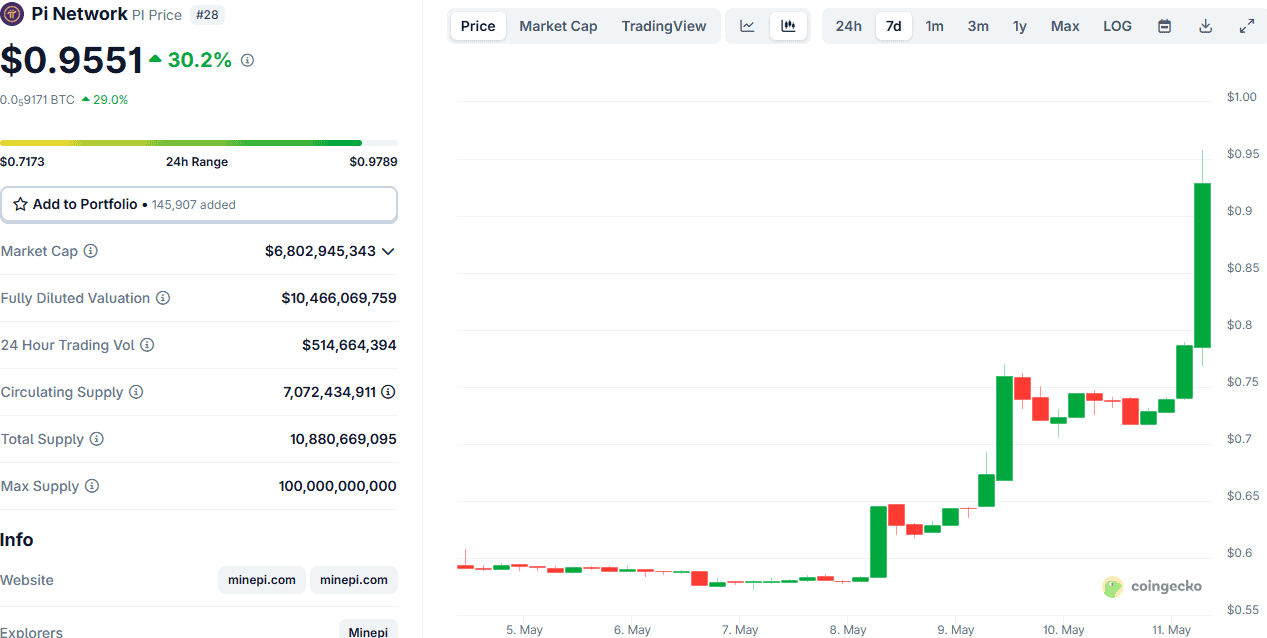Expand chart to fullscreen
This screenshot has height=638, width=1267.
1246,26
